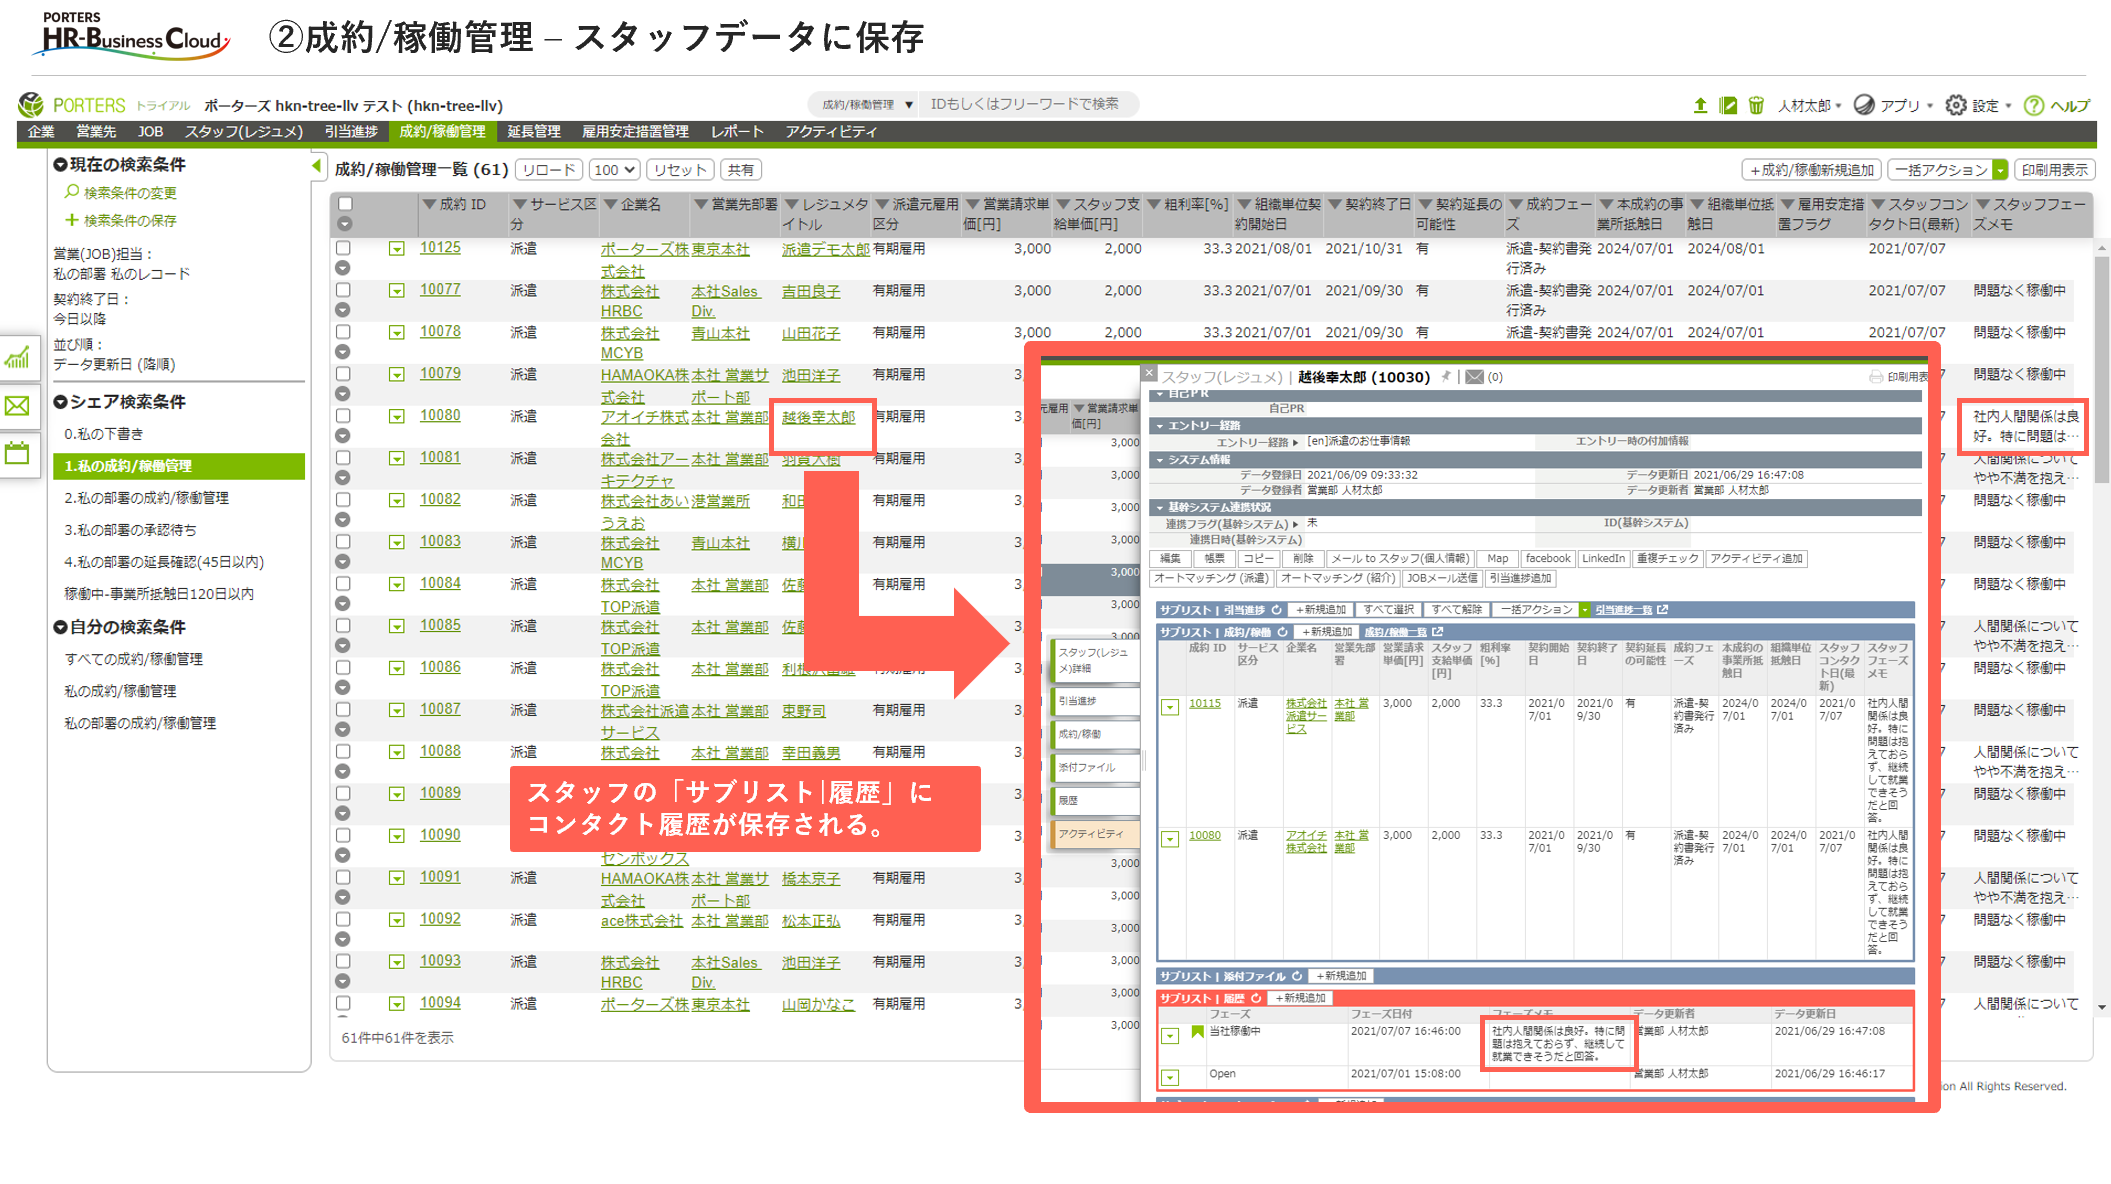
Task: Click the grey circle icon under row 10125
Action: tap(343, 268)
